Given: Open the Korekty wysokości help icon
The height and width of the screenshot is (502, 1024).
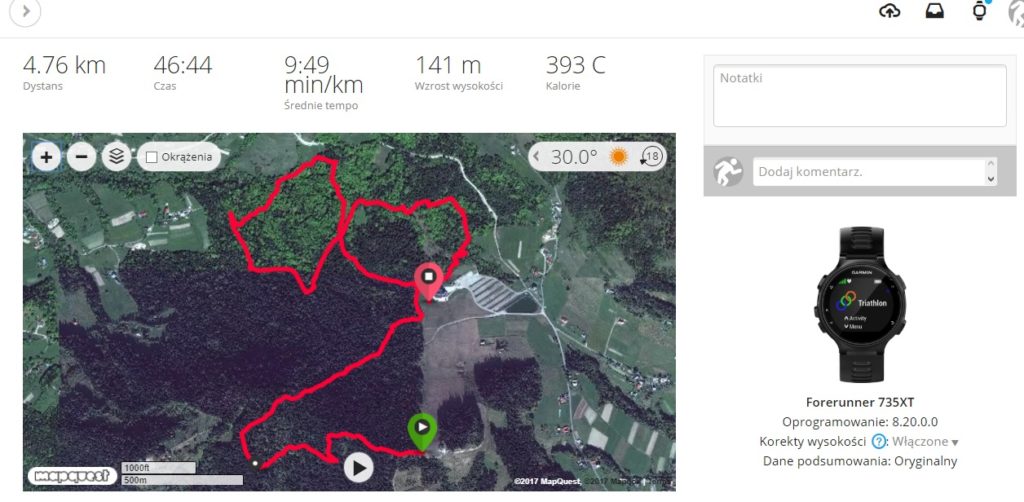Looking at the screenshot, I should pos(879,442).
